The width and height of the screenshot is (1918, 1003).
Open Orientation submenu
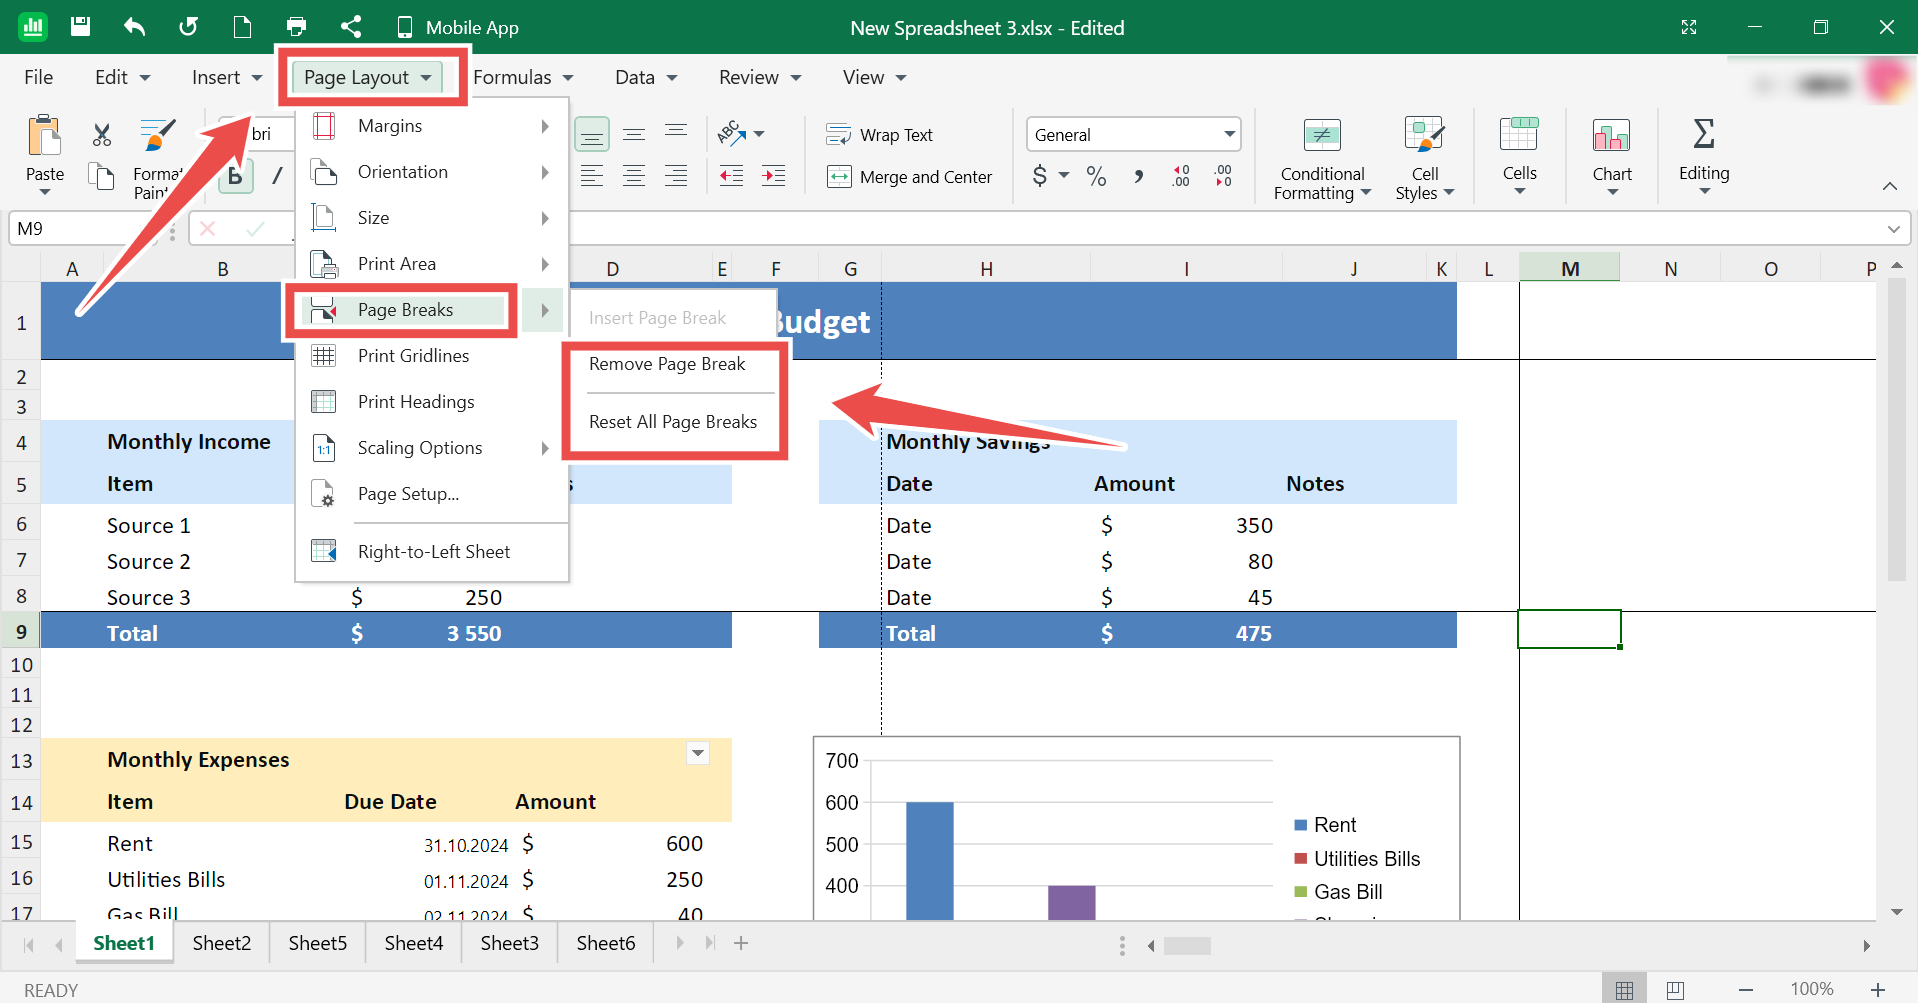pos(432,172)
